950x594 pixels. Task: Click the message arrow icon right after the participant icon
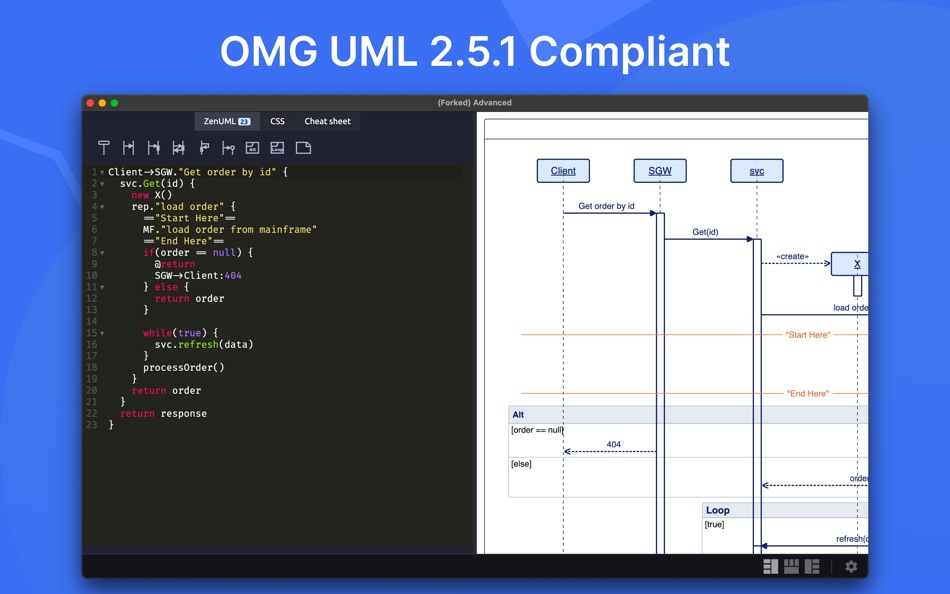coord(128,148)
